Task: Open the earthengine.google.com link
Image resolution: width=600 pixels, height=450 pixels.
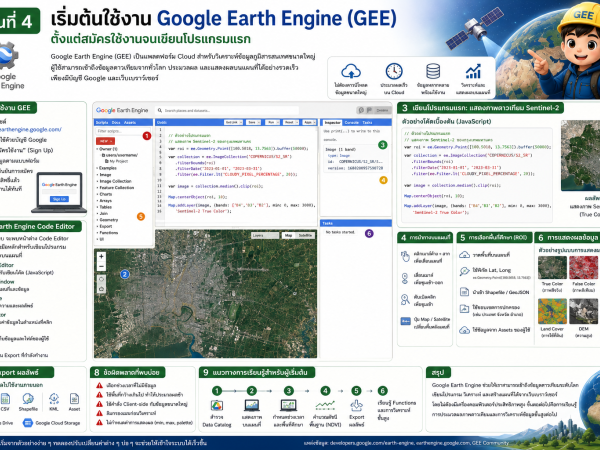Action: point(31,129)
